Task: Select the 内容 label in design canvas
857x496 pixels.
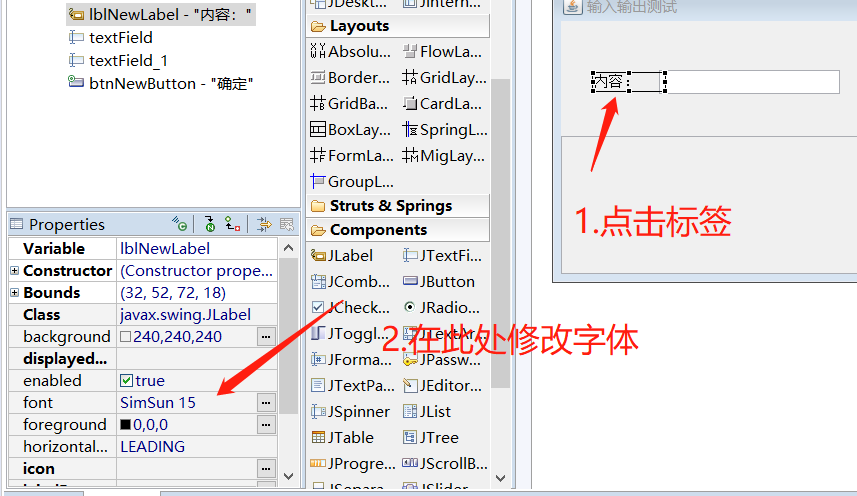Action: click(629, 82)
